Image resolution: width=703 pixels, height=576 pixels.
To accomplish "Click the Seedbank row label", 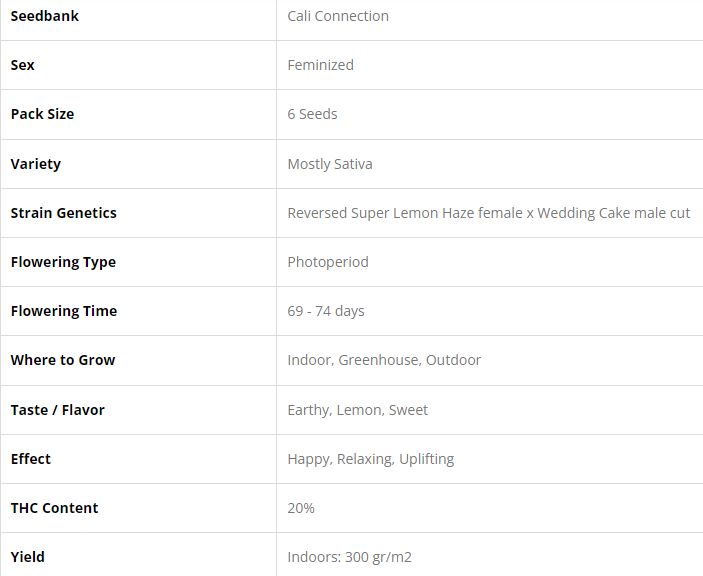I will coord(45,16).
